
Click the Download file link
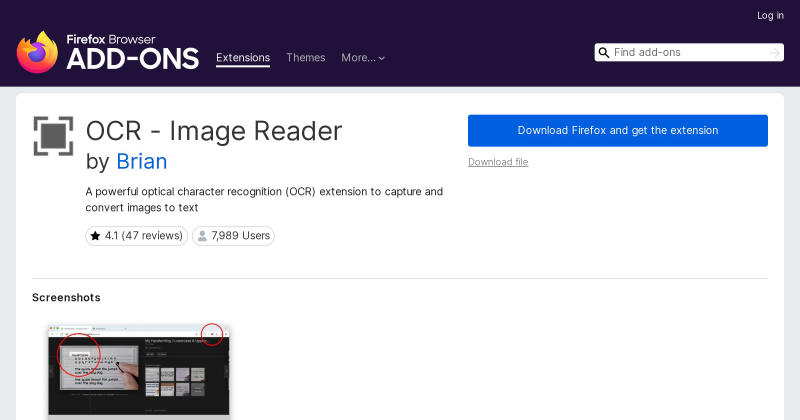[x=498, y=162]
